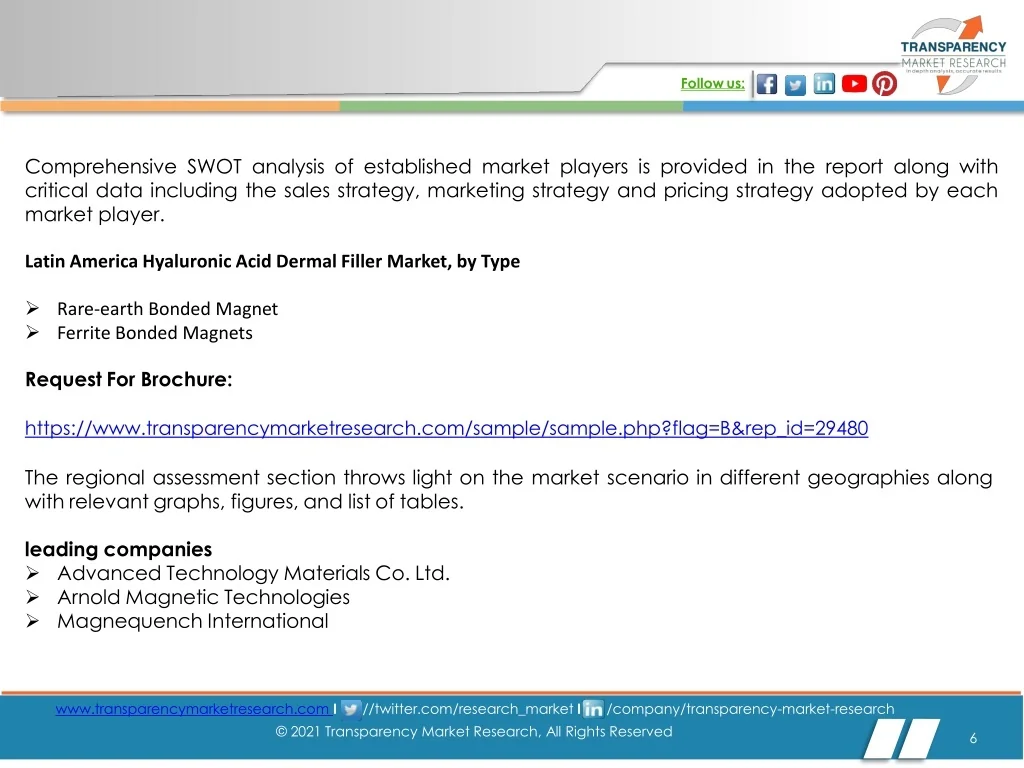Image resolution: width=1024 pixels, height=768 pixels.
Task: Click the green 'Follow us:' link
Action: click(x=712, y=84)
